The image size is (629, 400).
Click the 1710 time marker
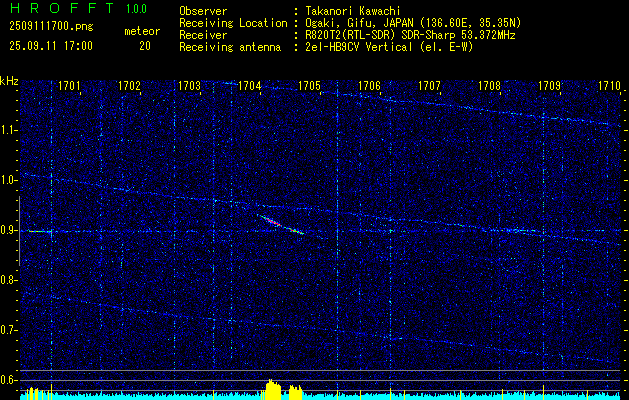click(x=609, y=86)
